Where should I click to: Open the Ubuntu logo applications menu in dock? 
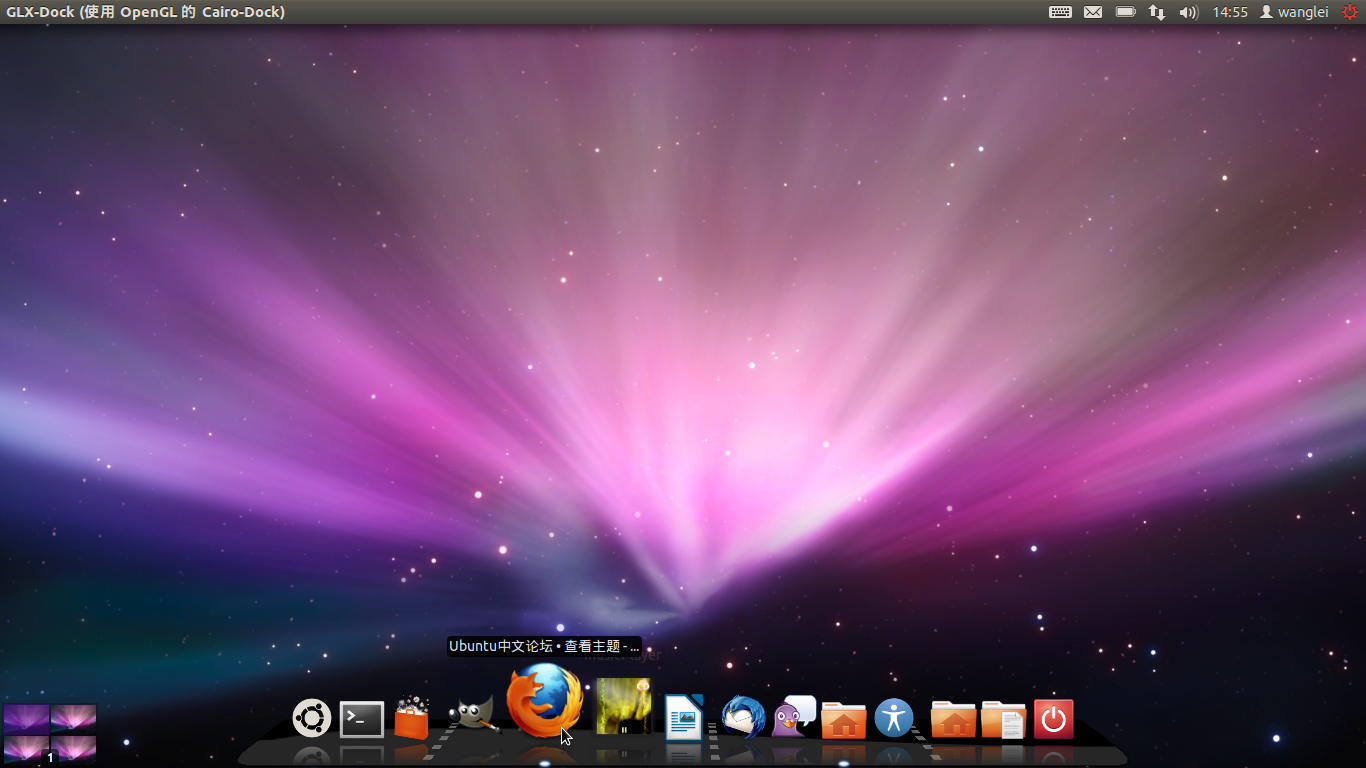pos(312,718)
